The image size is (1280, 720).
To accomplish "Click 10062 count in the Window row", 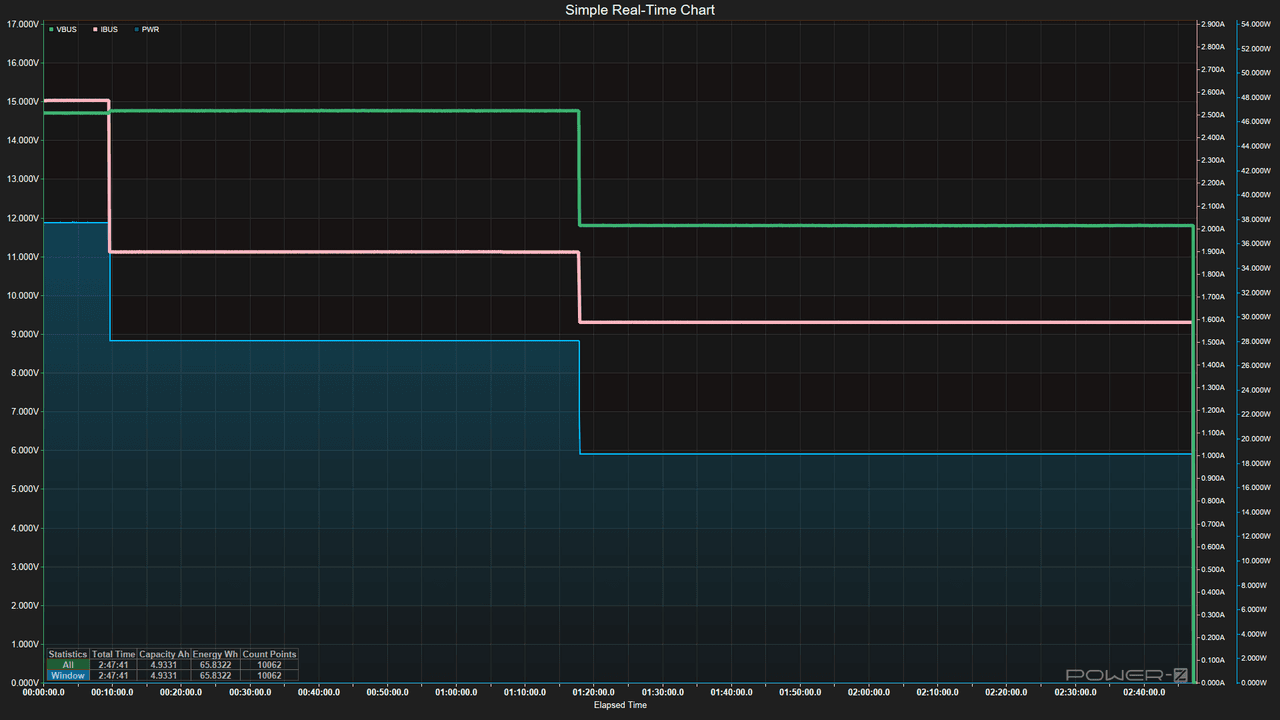I will point(269,676).
